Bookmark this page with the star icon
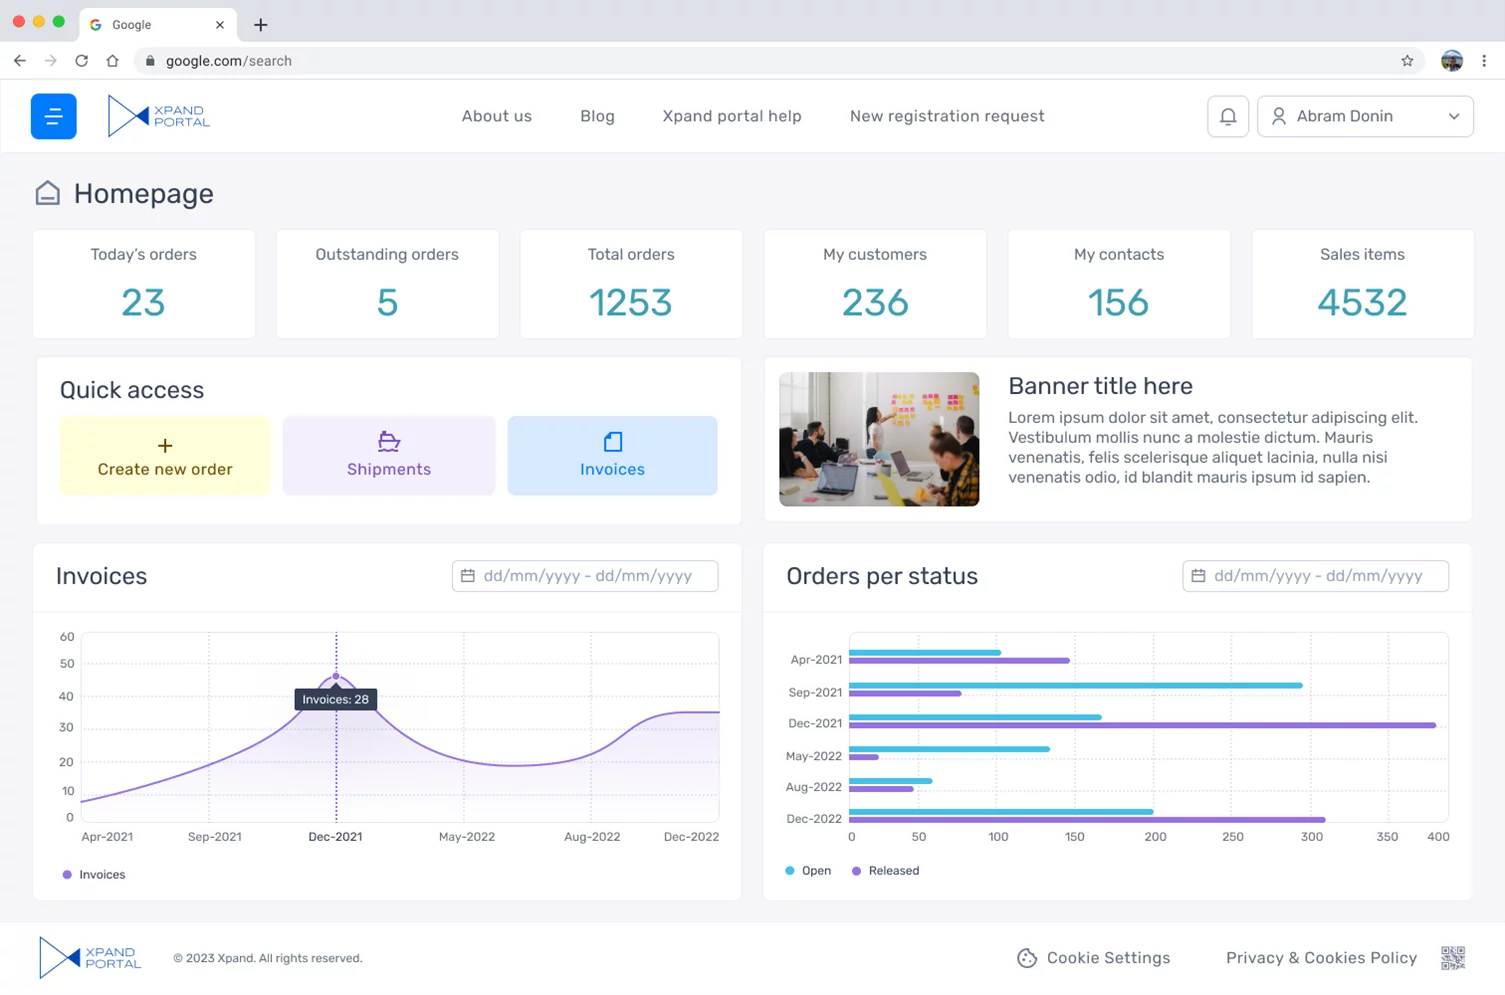 point(1407,61)
